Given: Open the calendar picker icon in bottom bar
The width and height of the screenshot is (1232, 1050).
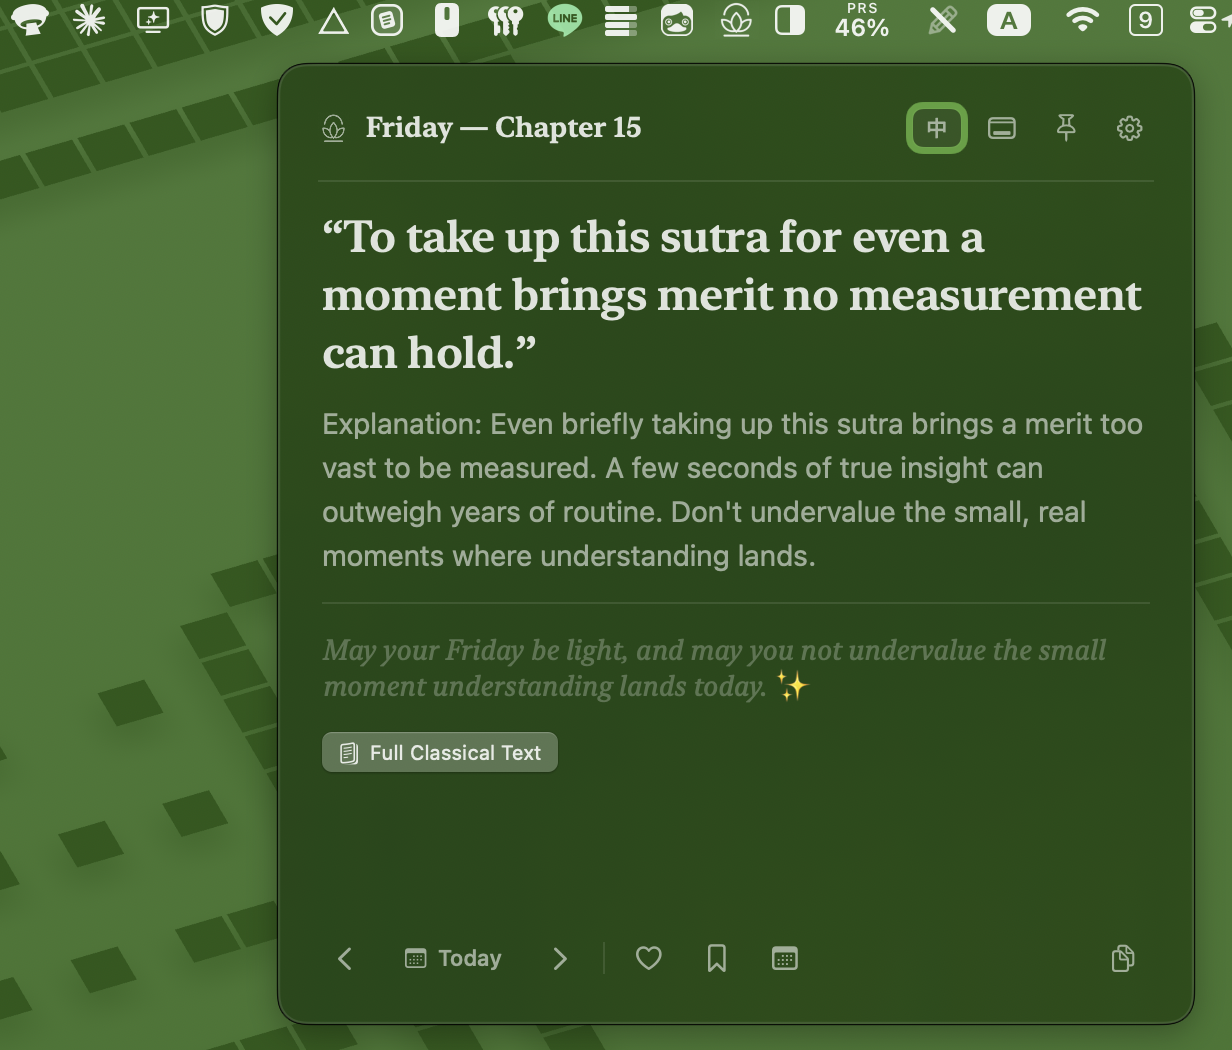Looking at the screenshot, I should pos(785,959).
